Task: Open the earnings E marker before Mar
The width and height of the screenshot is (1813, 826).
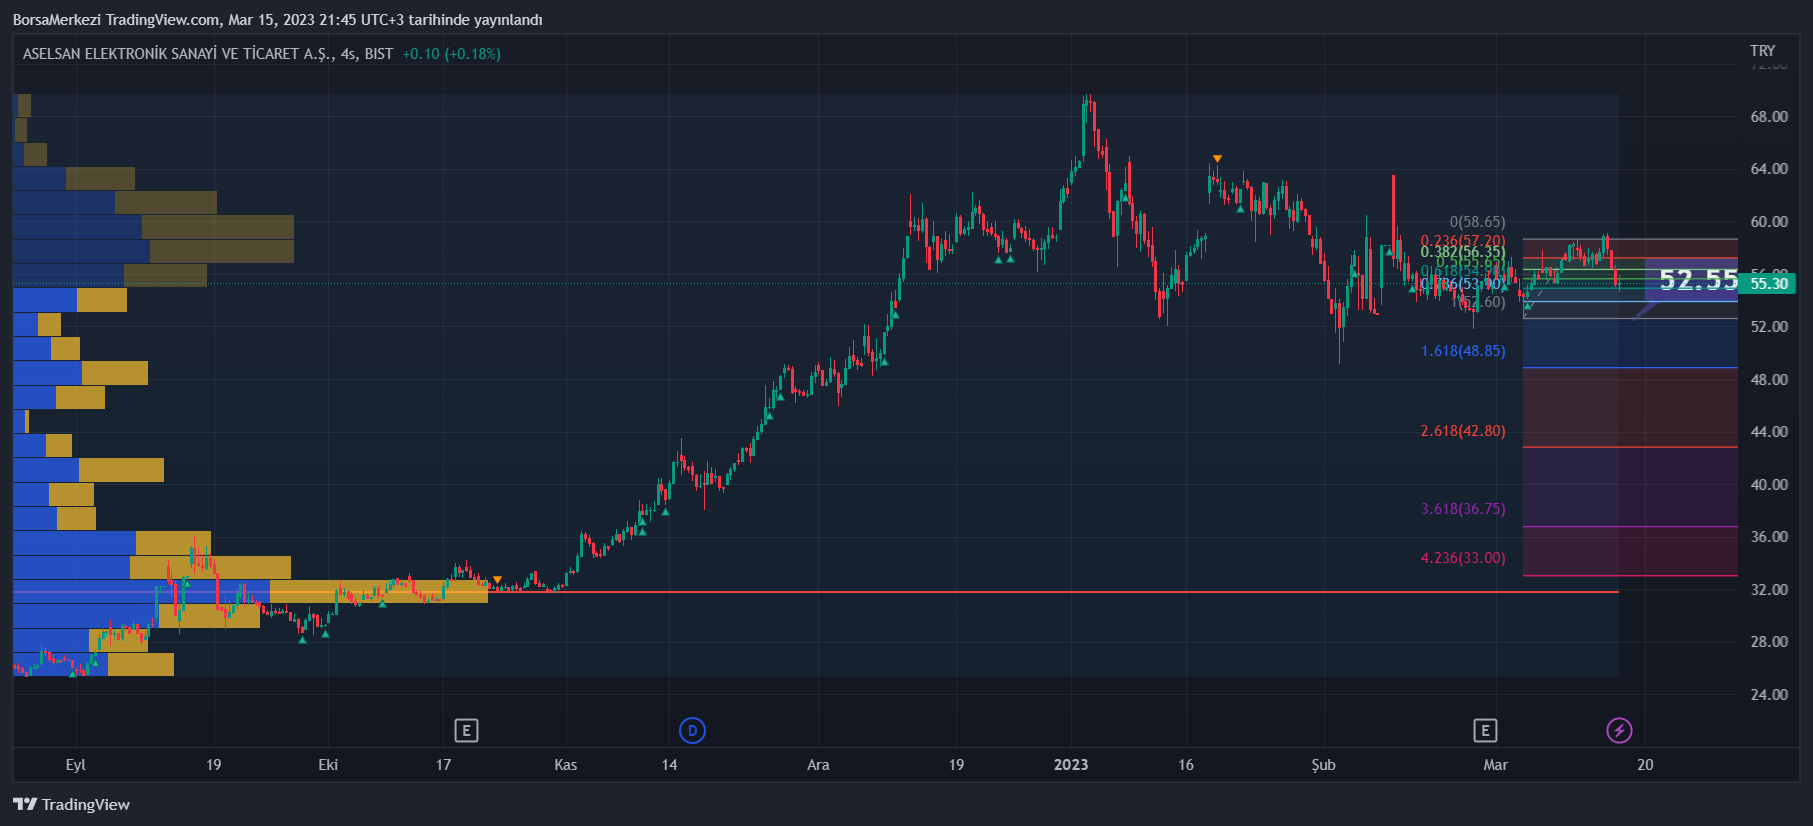Action: coord(1485,731)
